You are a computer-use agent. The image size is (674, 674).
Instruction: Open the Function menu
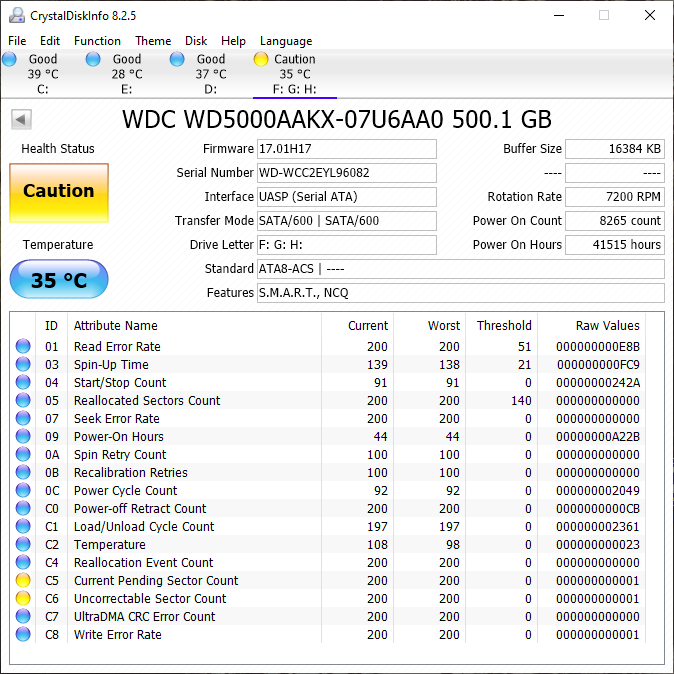point(97,41)
